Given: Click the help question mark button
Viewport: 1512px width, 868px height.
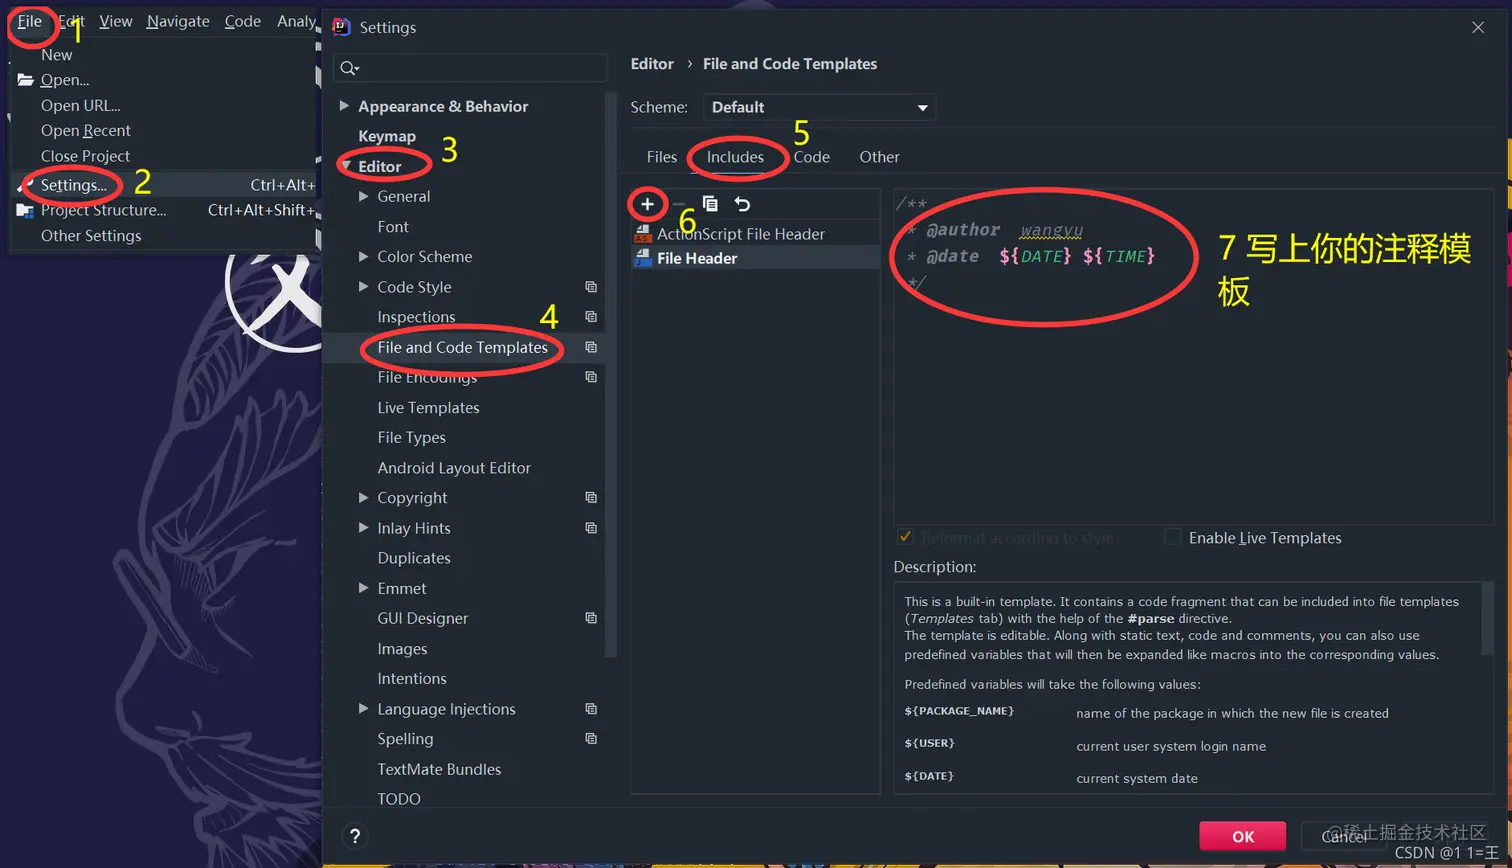Looking at the screenshot, I should tap(354, 836).
